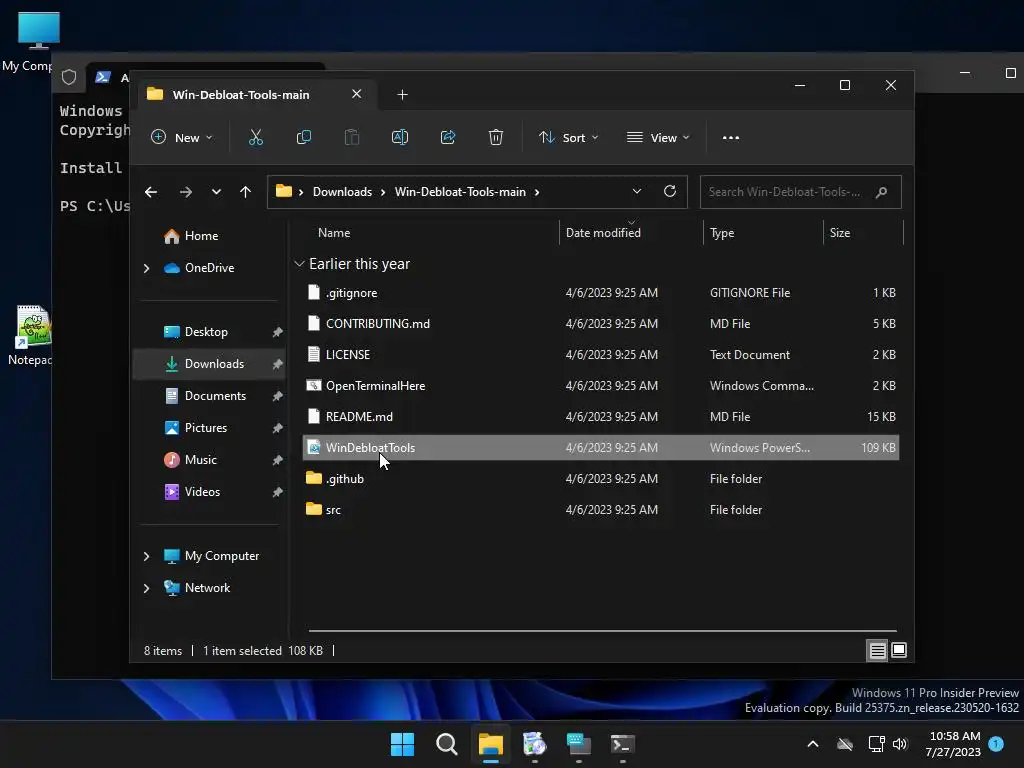
Task: Expand chevron after Win-Debloat-Tools-main breadcrumb
Action: coord(537,192)
